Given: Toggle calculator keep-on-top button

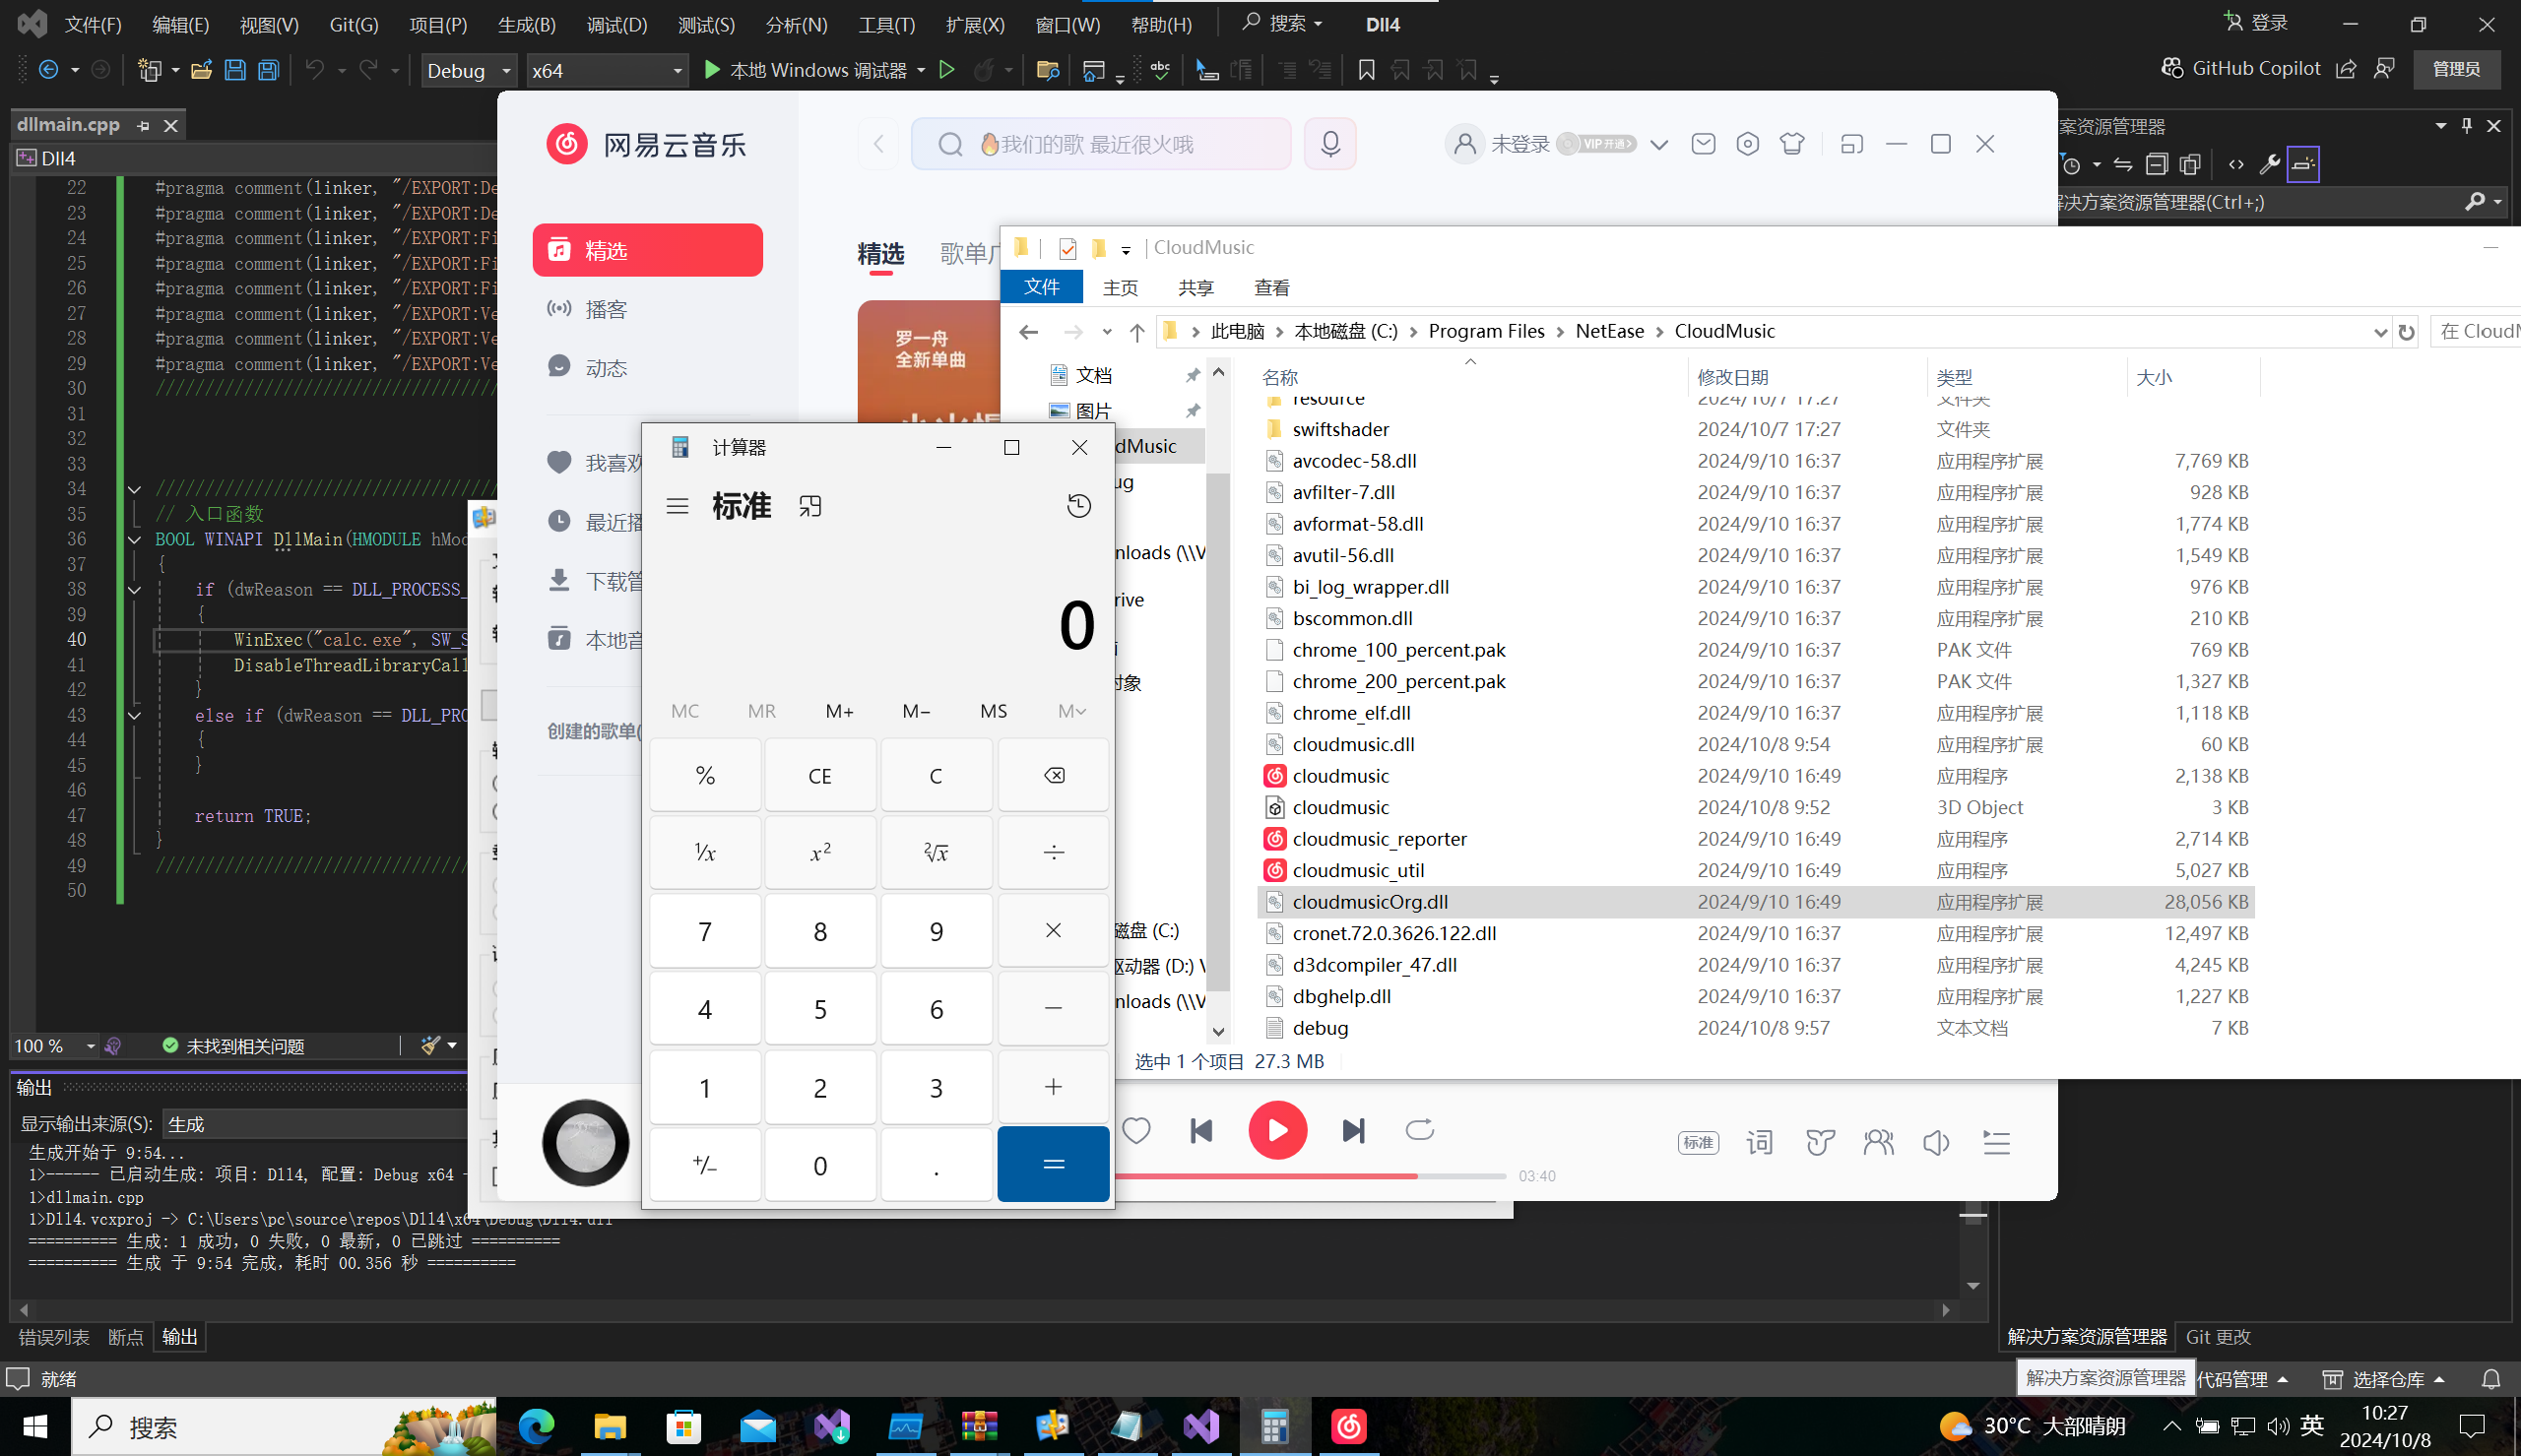Looking at the screenshot, I should tap(810, 506).
